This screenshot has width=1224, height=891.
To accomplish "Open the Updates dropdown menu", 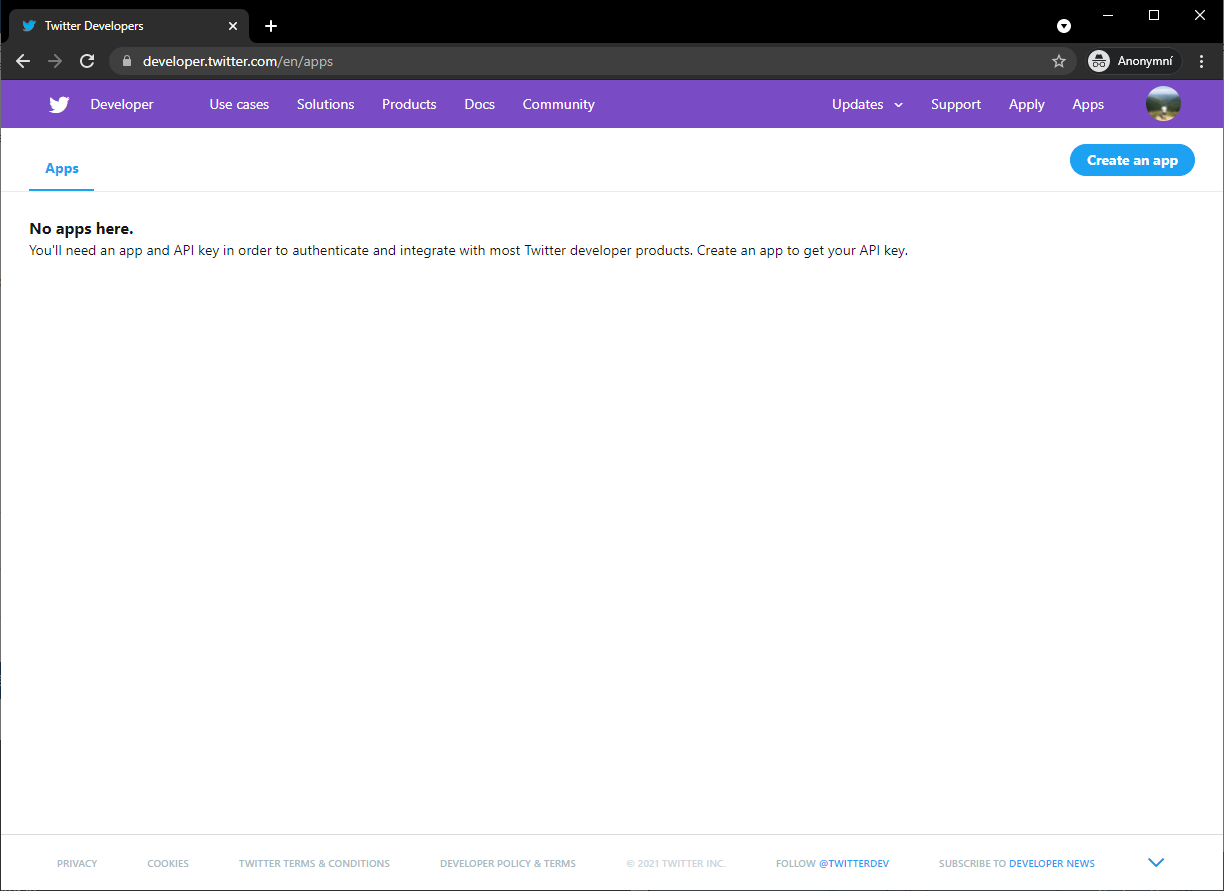I will point(867,104).
